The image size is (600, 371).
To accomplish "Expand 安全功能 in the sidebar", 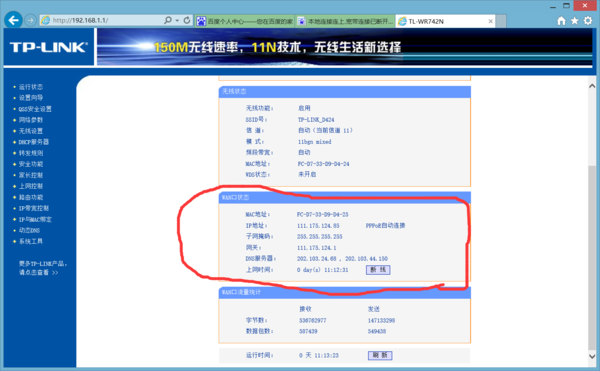I will (31, 164).
